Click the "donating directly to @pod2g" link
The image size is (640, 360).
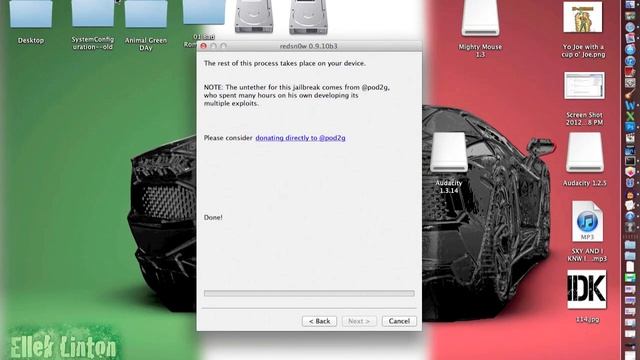tap(300, 138)
